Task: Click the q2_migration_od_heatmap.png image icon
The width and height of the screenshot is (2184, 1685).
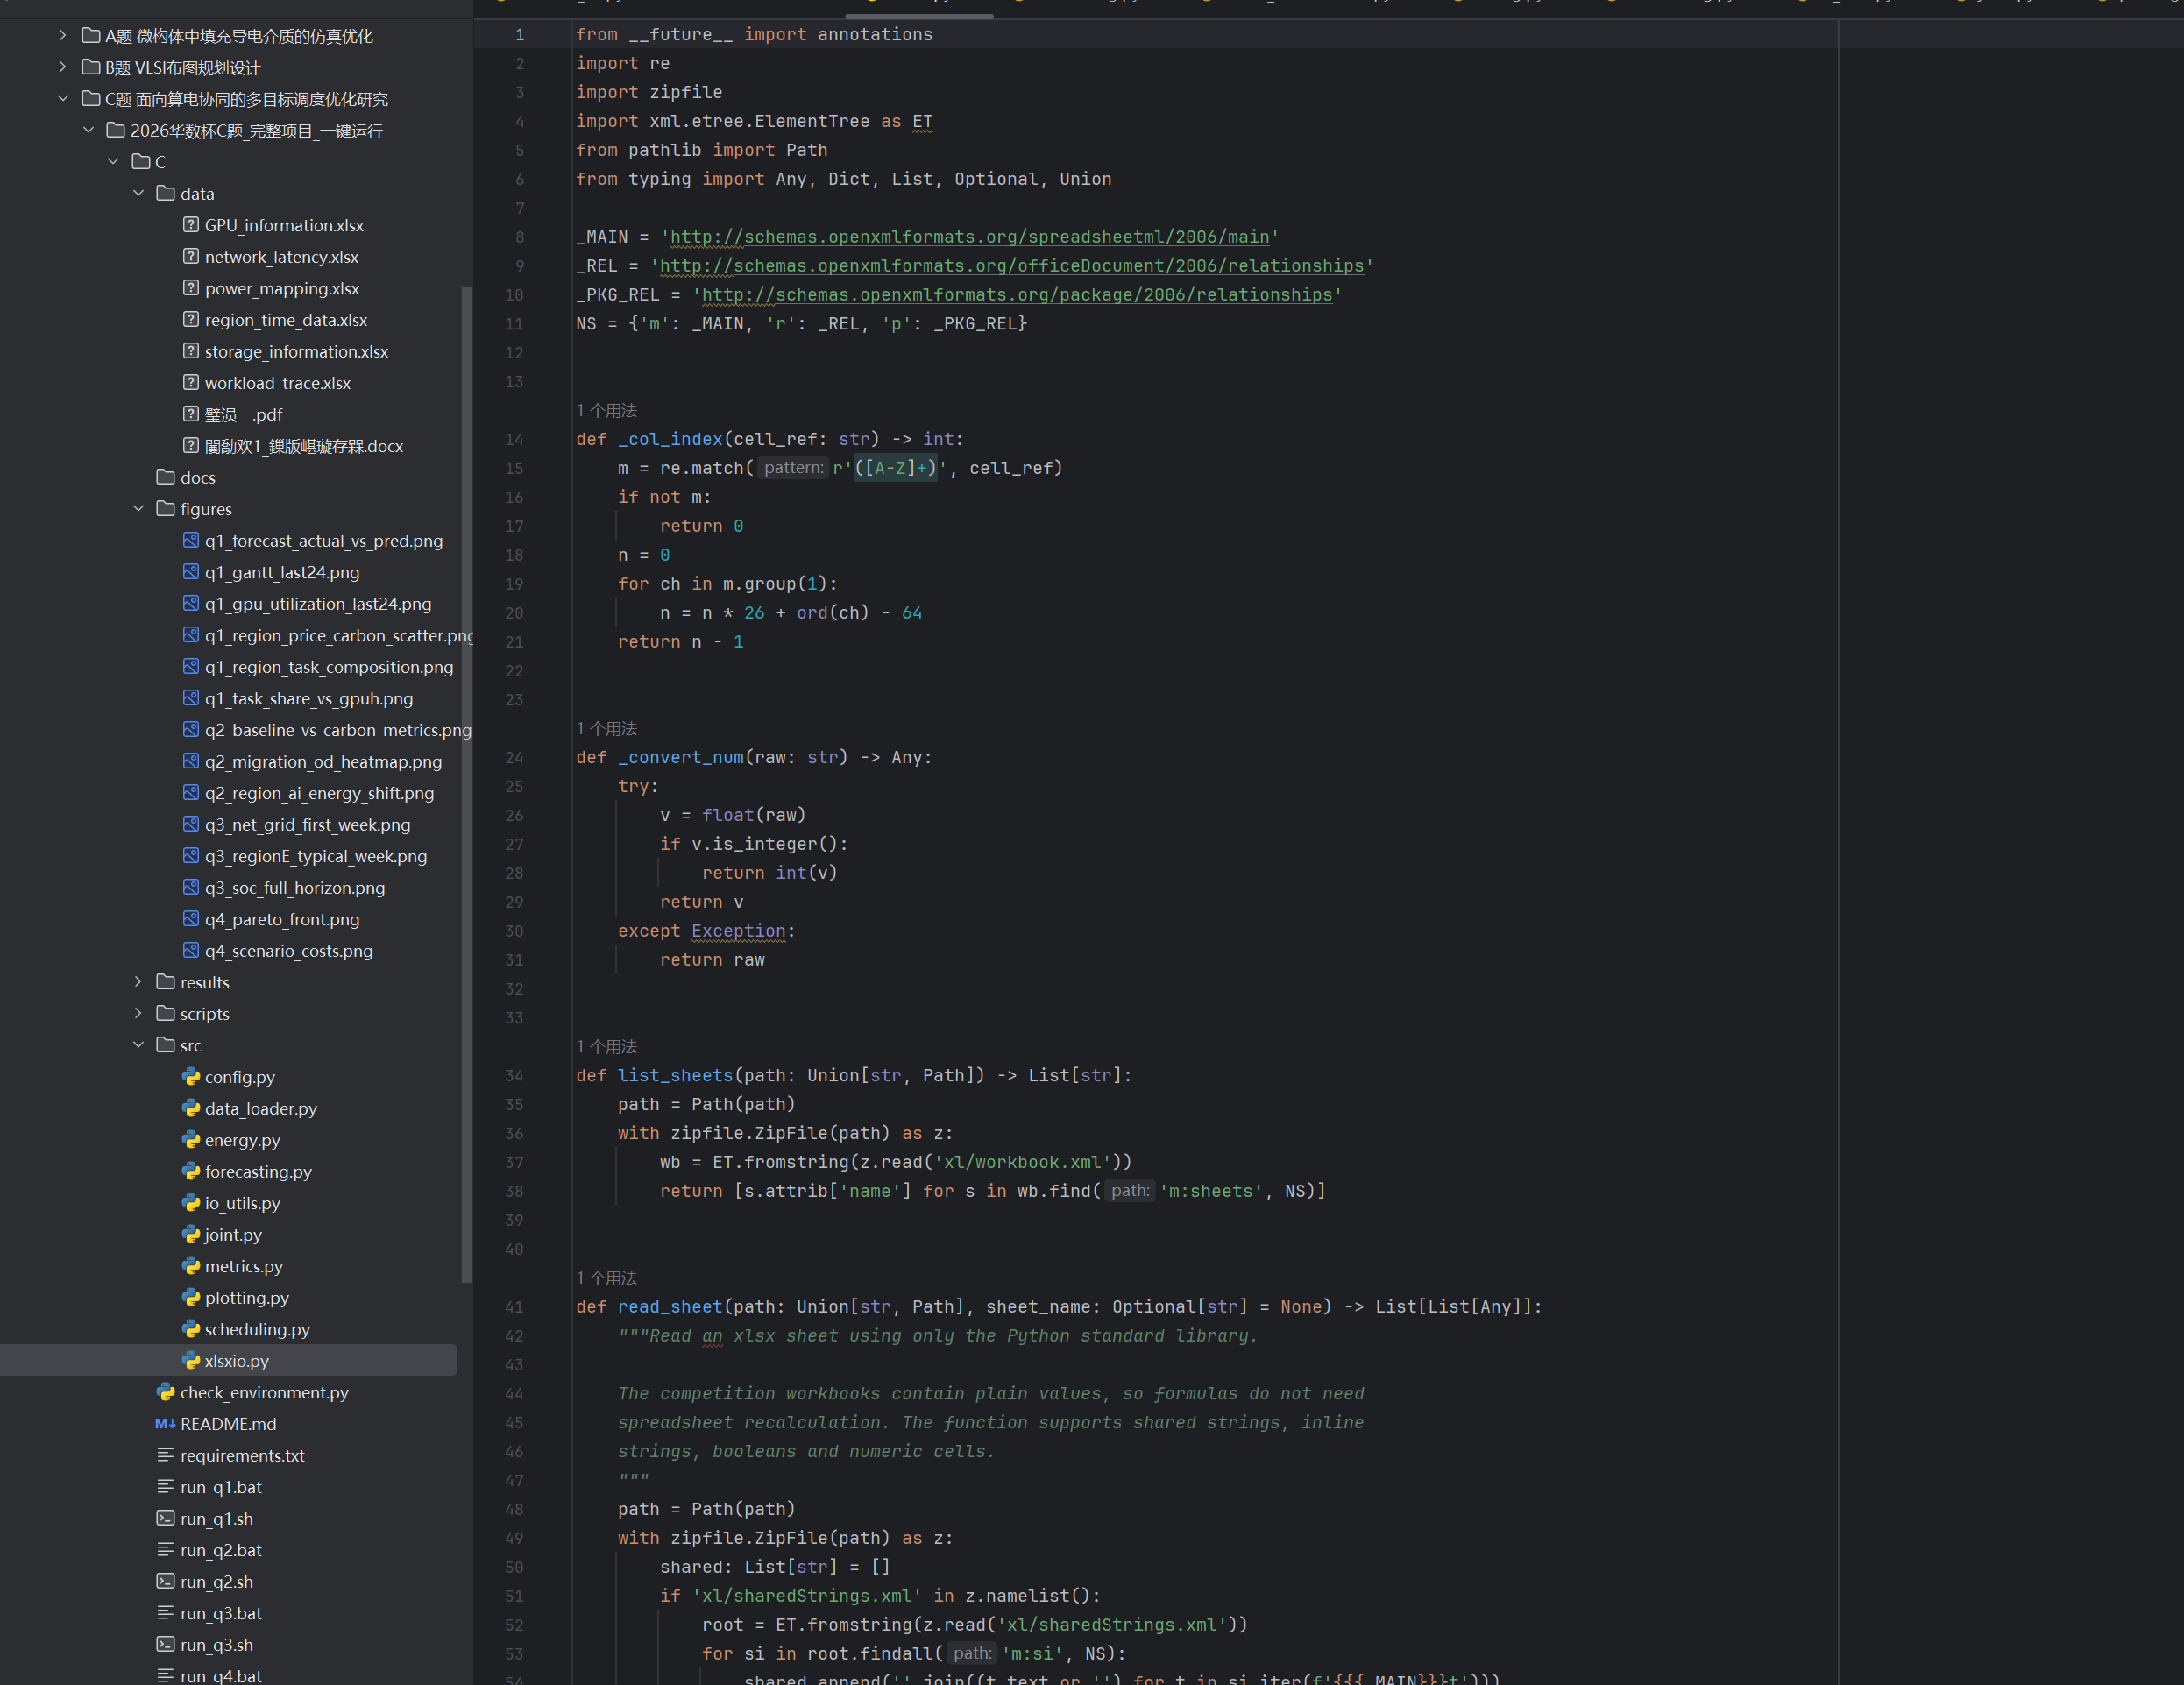Action: pos(191,761)
